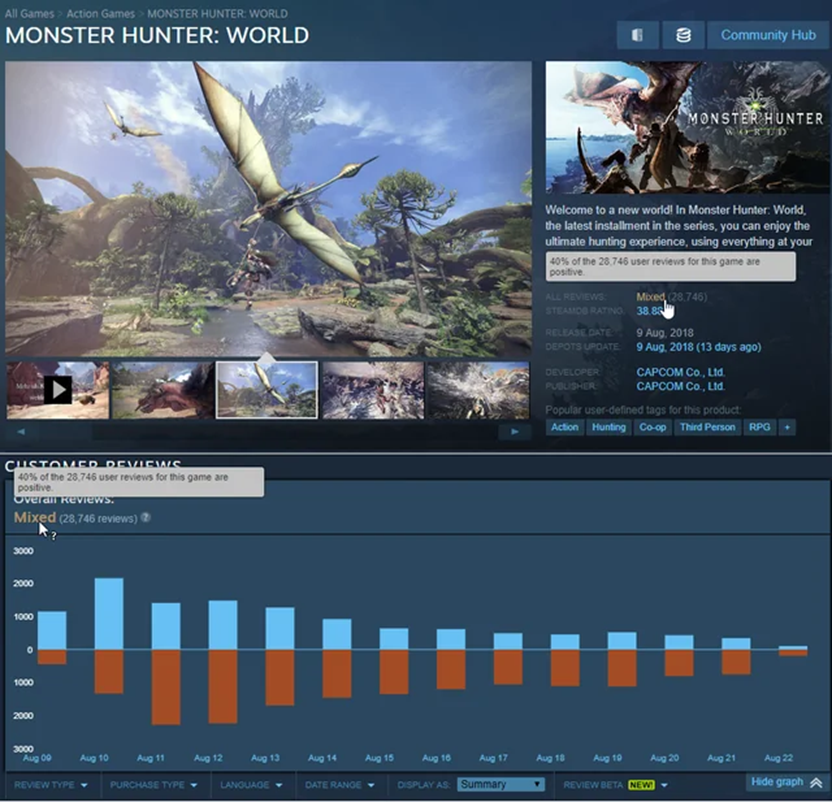This screenshot has height=802, width=832.
Task: Select the red monster screenshot thumbnail
Action: pyautogui.click(x=162, y=390)
